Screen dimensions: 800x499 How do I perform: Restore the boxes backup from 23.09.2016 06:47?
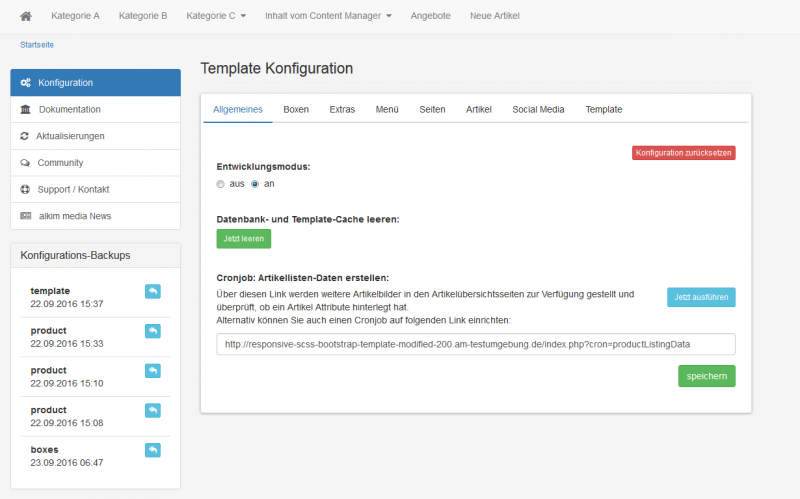tap(153, 450)
